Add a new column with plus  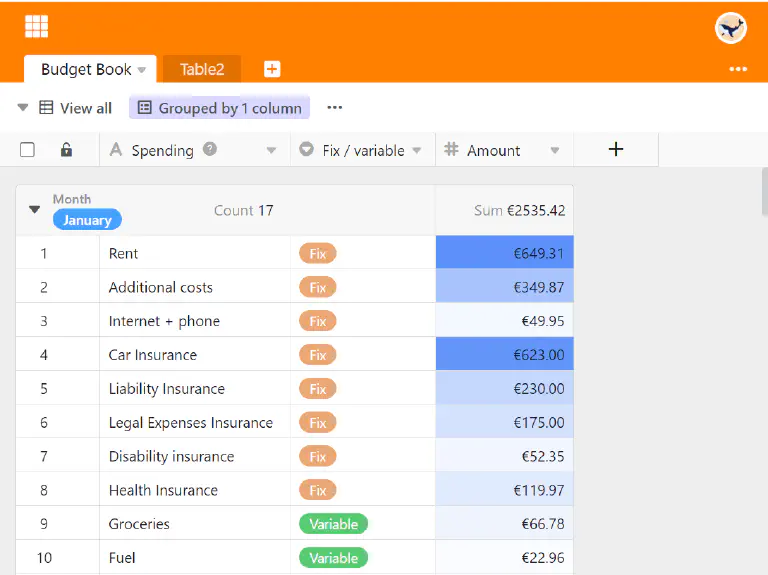point(616,149)
